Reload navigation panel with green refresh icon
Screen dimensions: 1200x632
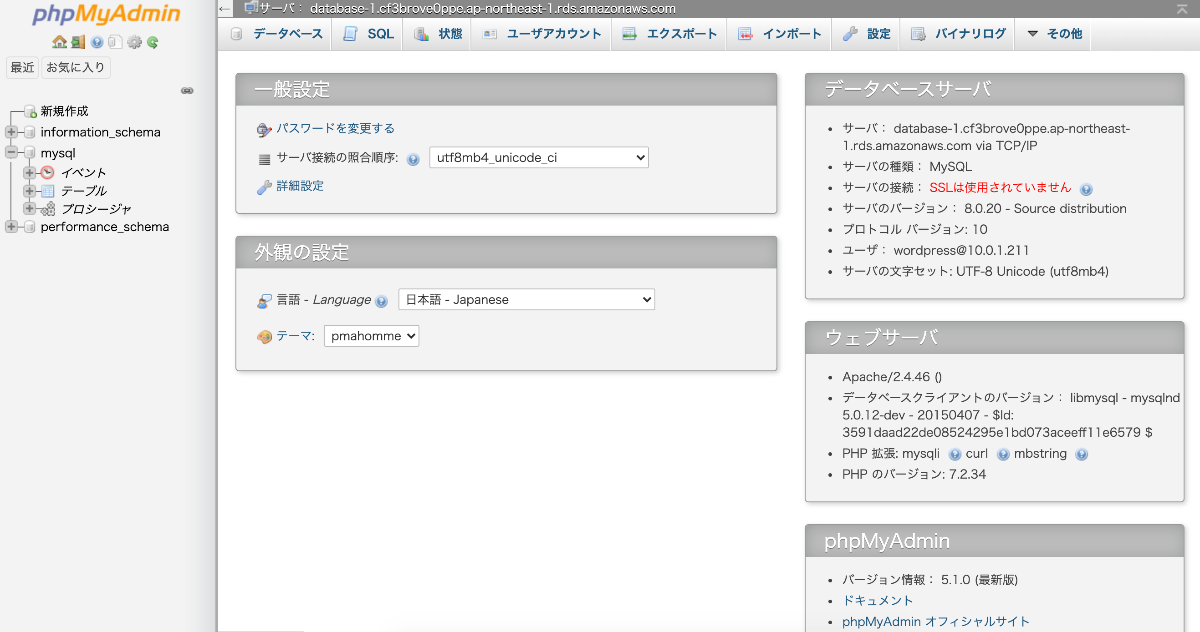(152, 42)
